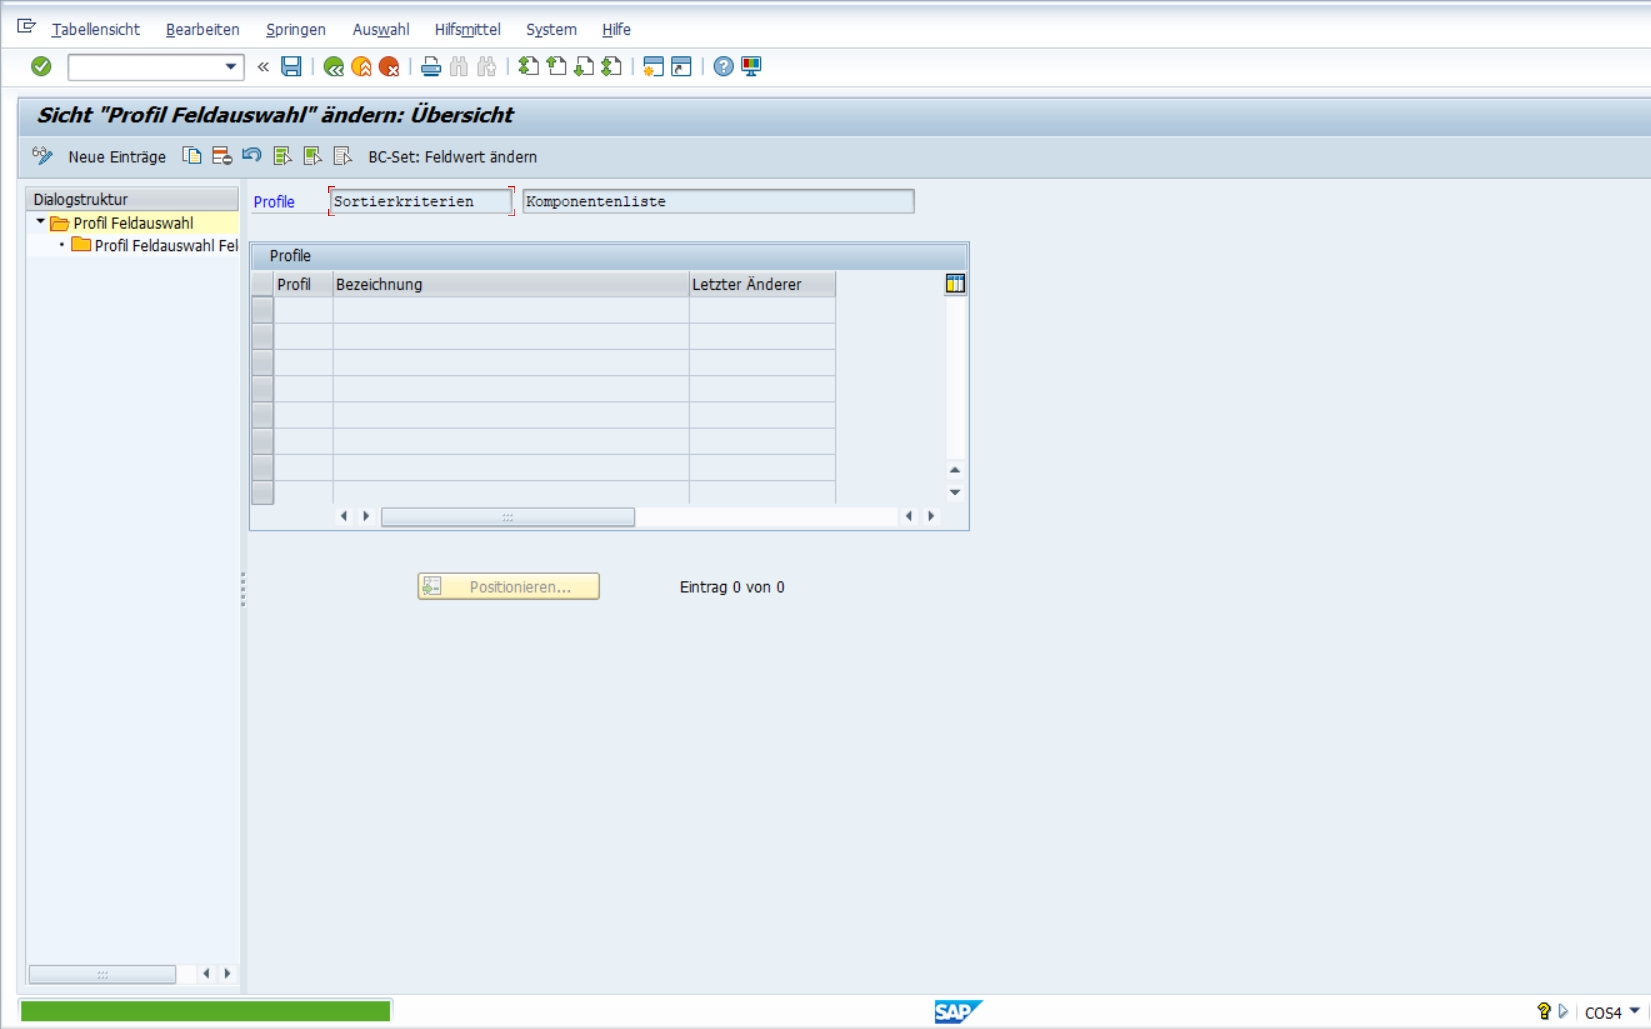
Task: Go back with the green Back icon
Action: [x=333, y=67]
